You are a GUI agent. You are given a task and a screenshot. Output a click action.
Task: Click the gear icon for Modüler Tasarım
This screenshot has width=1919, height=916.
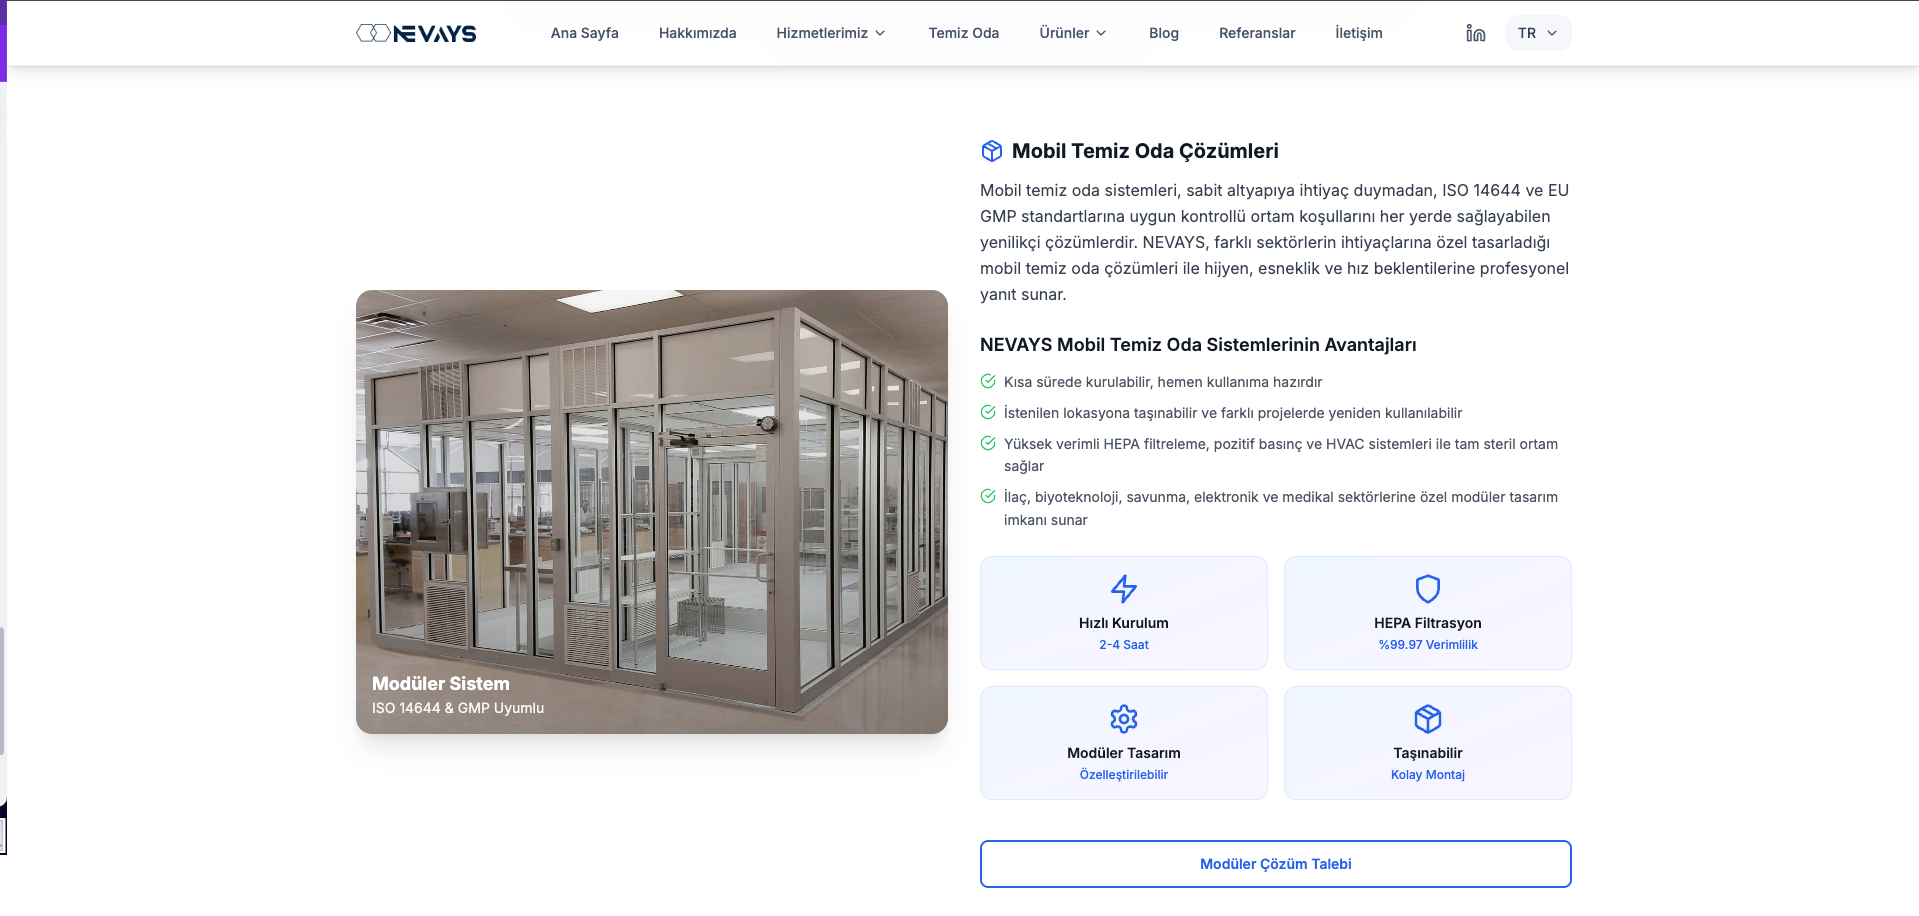coord(1123,719)
